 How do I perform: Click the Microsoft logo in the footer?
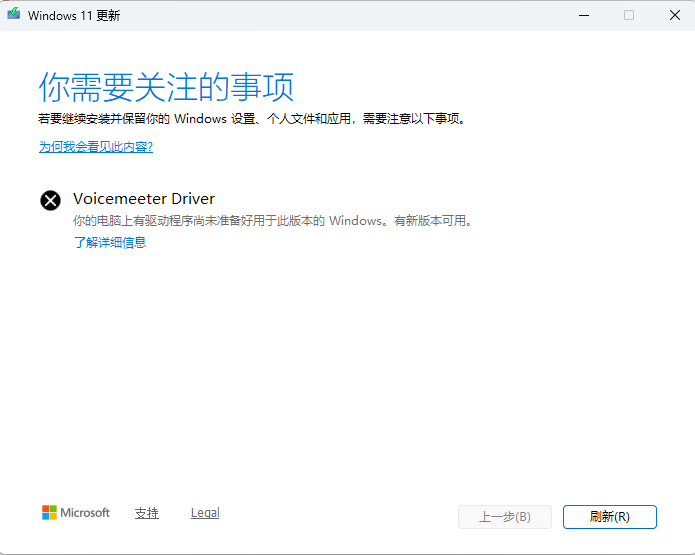(x=76, y=512)
